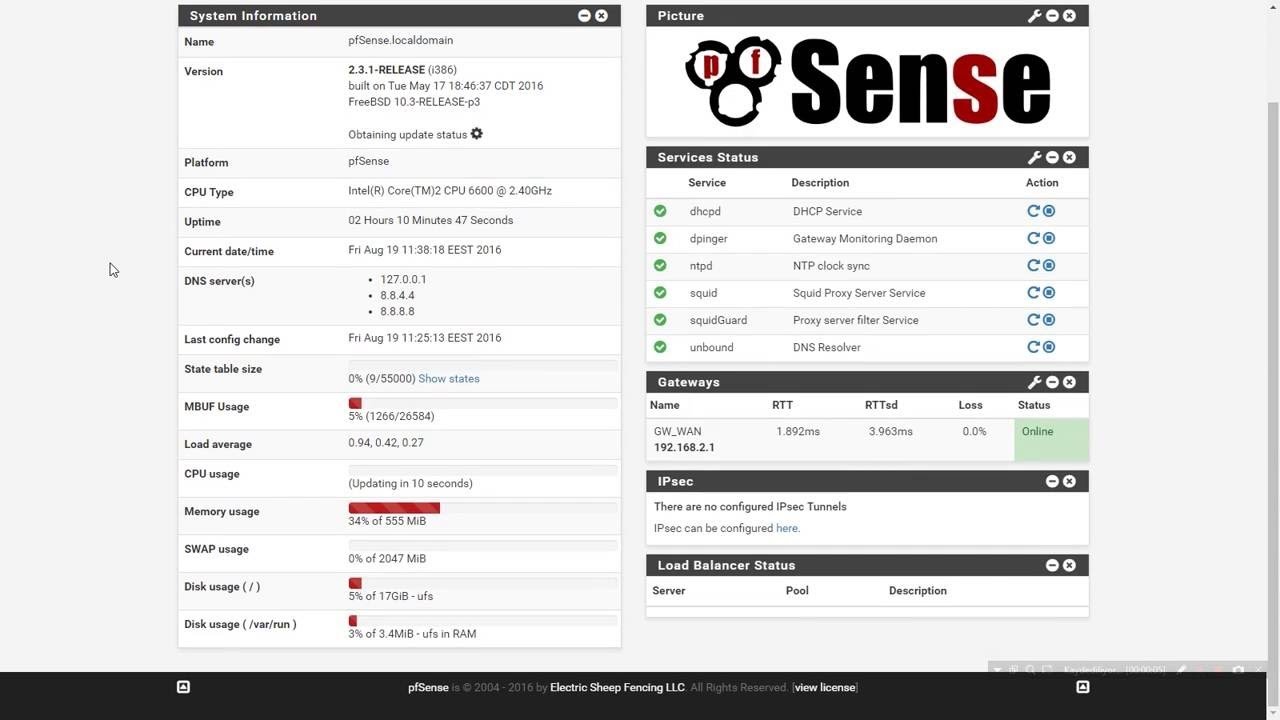Open the Show states link
Screen dimensions: 1280x720
(x=449, y=379)
